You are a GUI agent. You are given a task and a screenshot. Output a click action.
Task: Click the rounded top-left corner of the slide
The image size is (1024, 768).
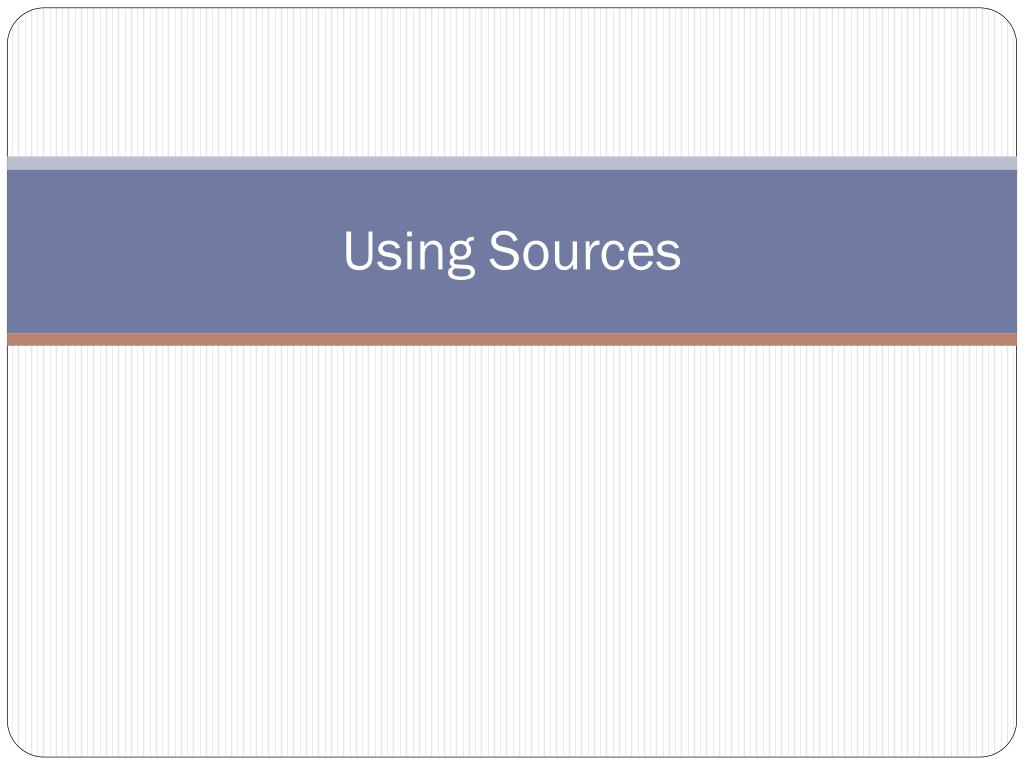[18, 19]
